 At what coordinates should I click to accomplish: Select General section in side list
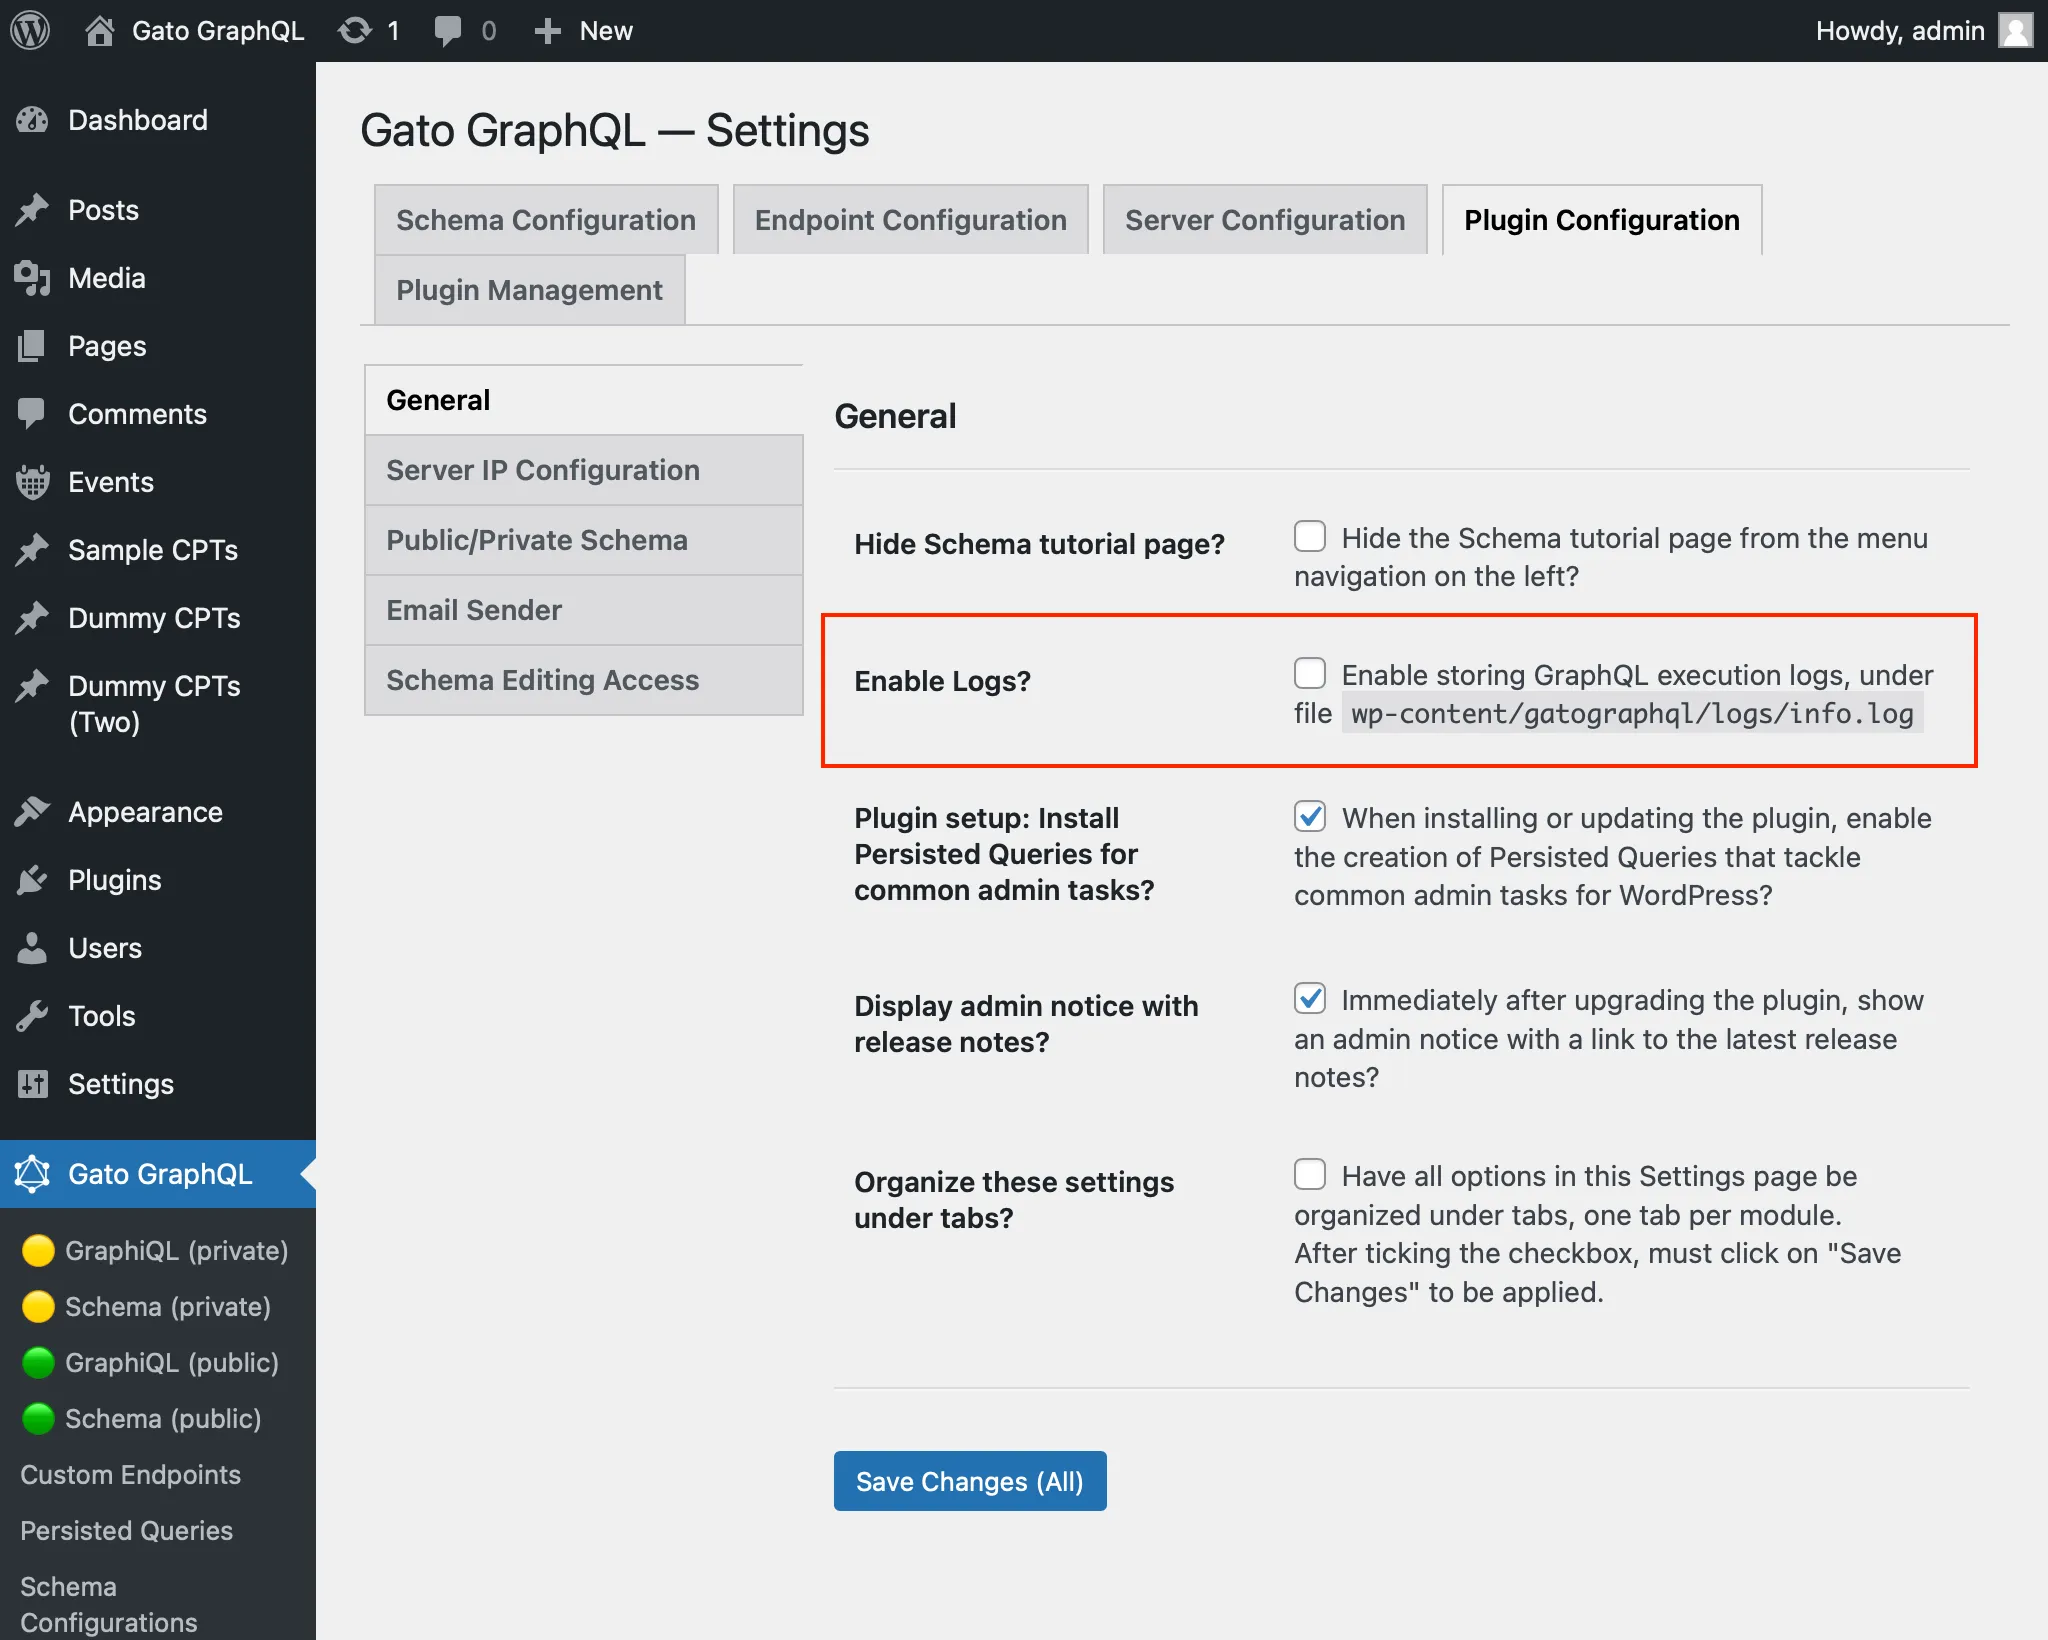(x=584, y=400)
